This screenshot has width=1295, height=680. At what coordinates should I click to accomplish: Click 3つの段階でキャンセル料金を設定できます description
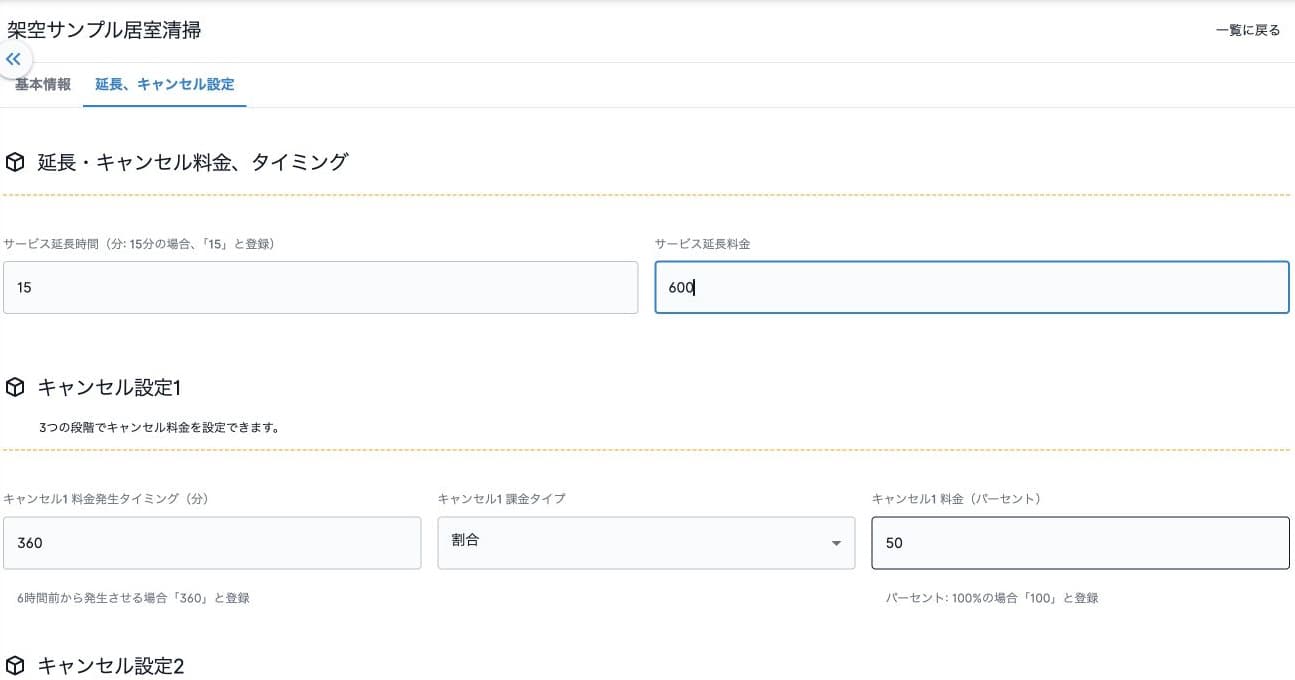[x=159, y=428]
